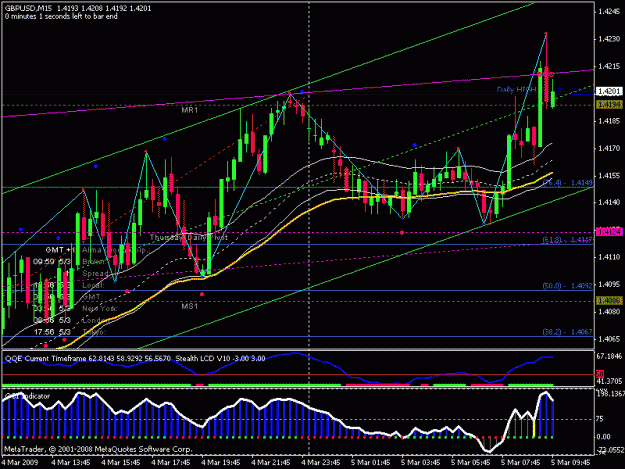
Task: Click the OSI Indicator scale value 198.1367
Action: 609,394
